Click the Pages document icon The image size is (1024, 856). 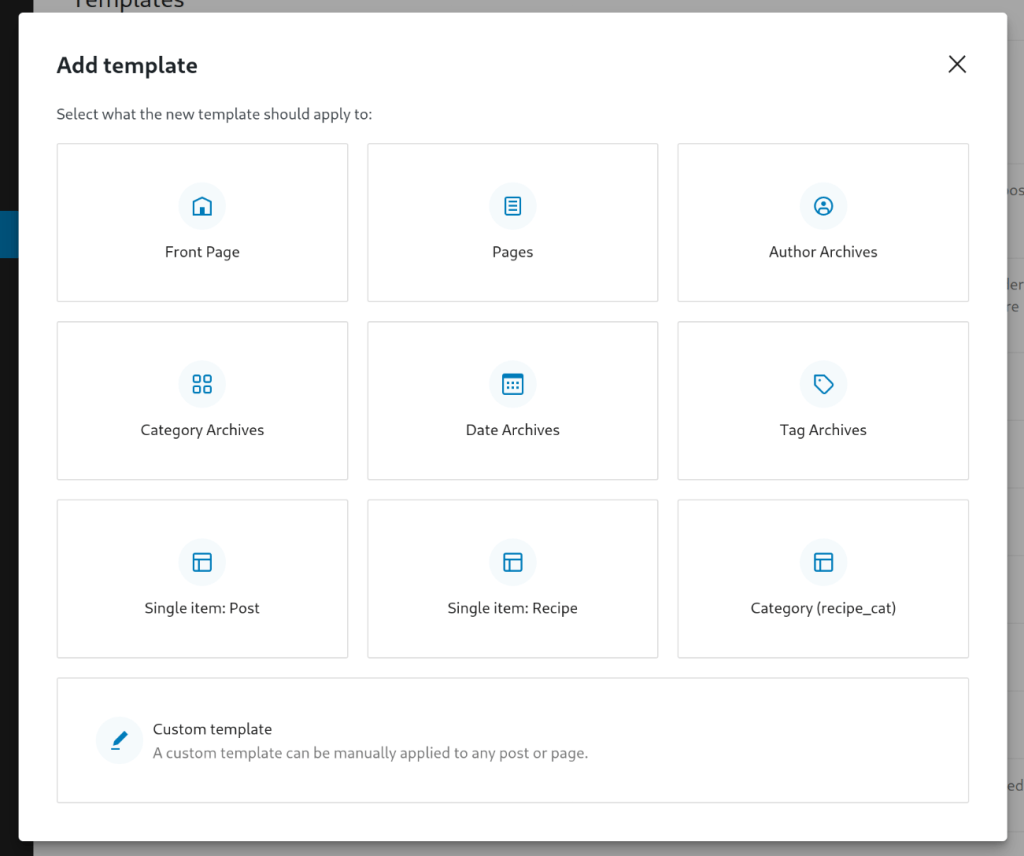click(513, 207)
